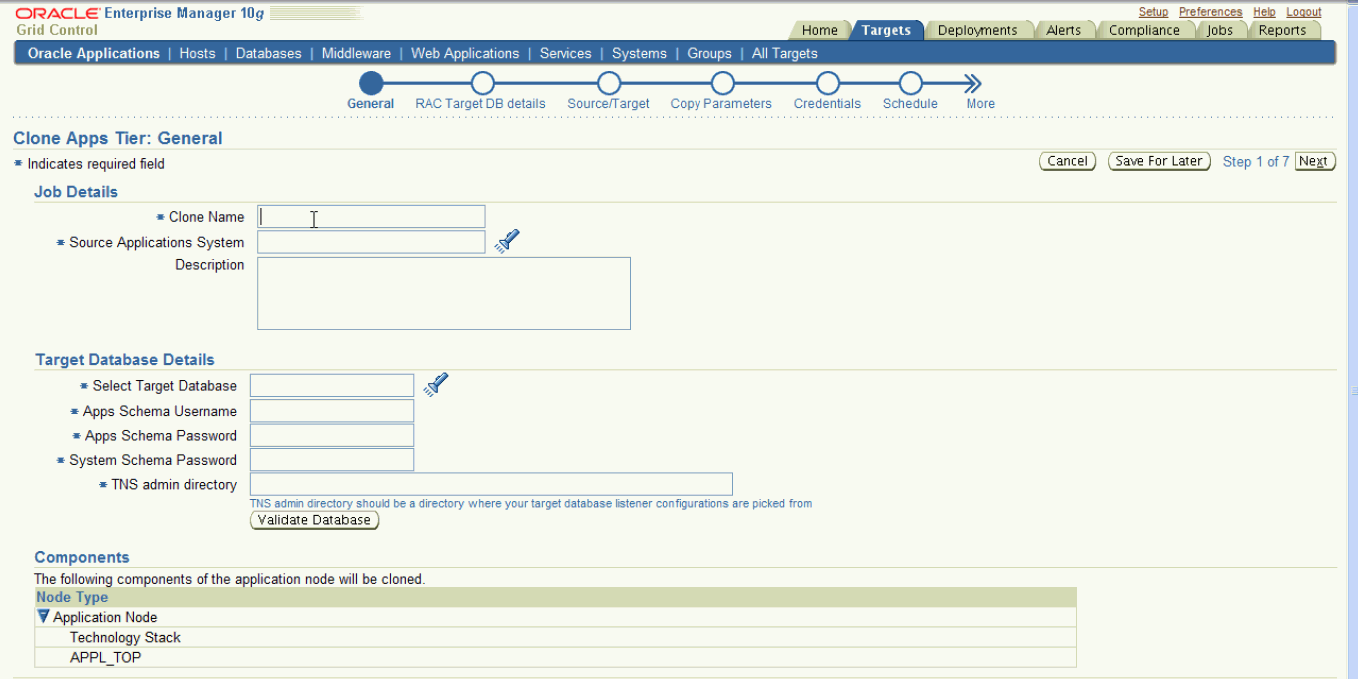
Task: Open the Deployments tab
Action: coord(977,30)
